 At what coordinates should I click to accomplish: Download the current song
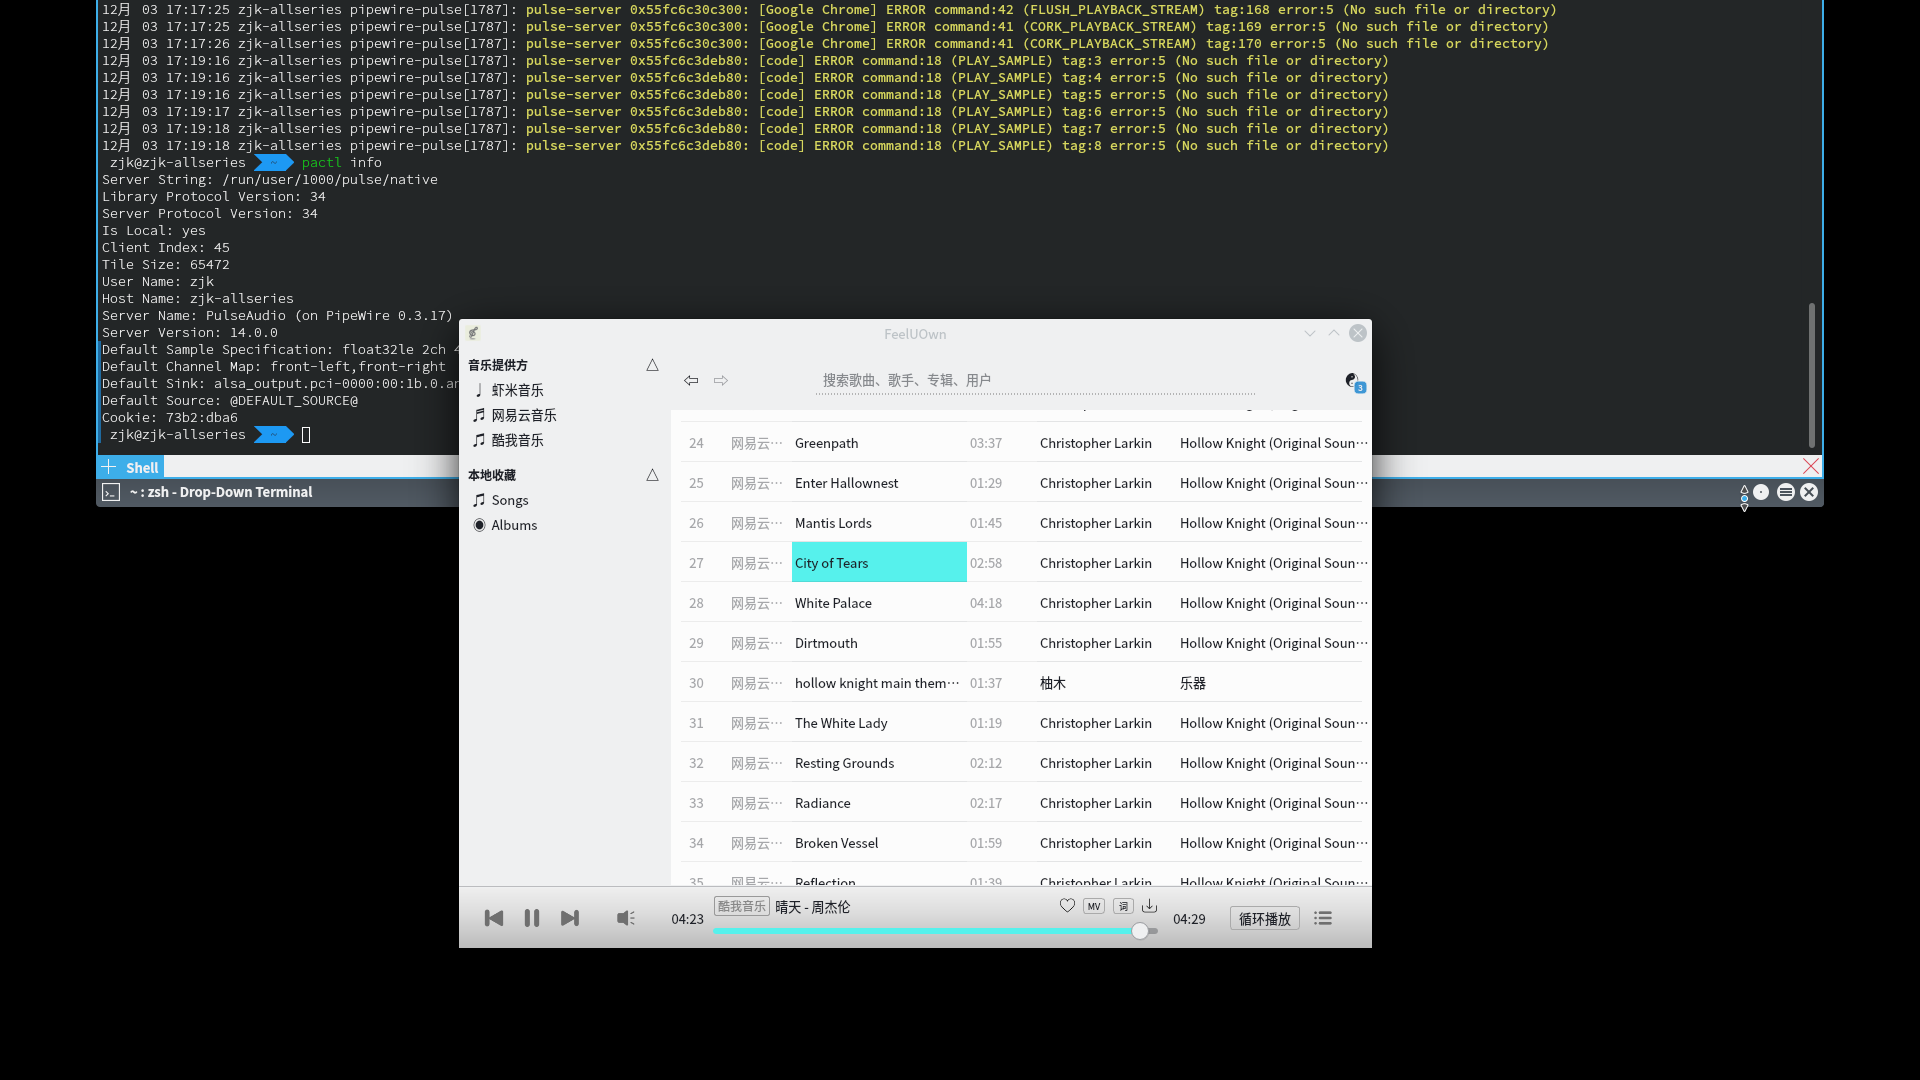(1150, 906)
